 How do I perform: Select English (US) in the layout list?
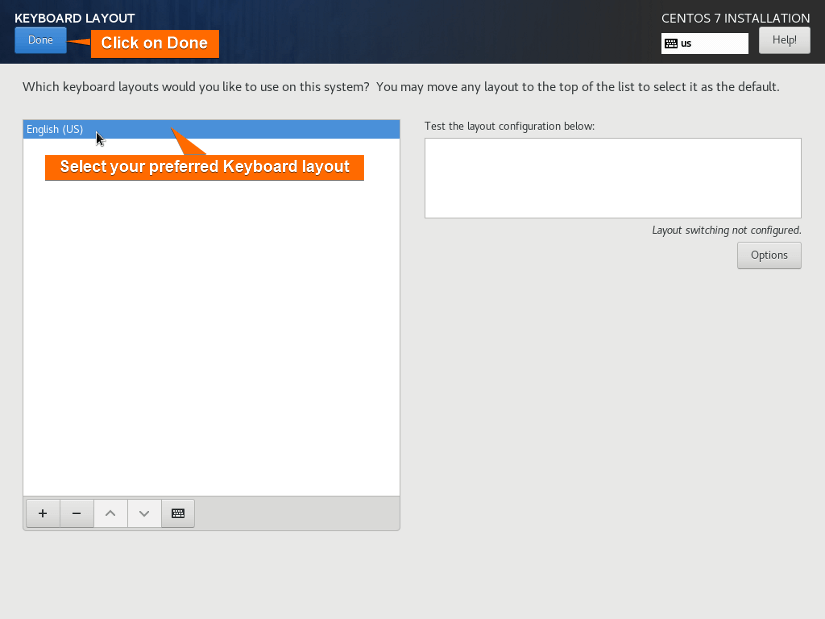(212, 129)
